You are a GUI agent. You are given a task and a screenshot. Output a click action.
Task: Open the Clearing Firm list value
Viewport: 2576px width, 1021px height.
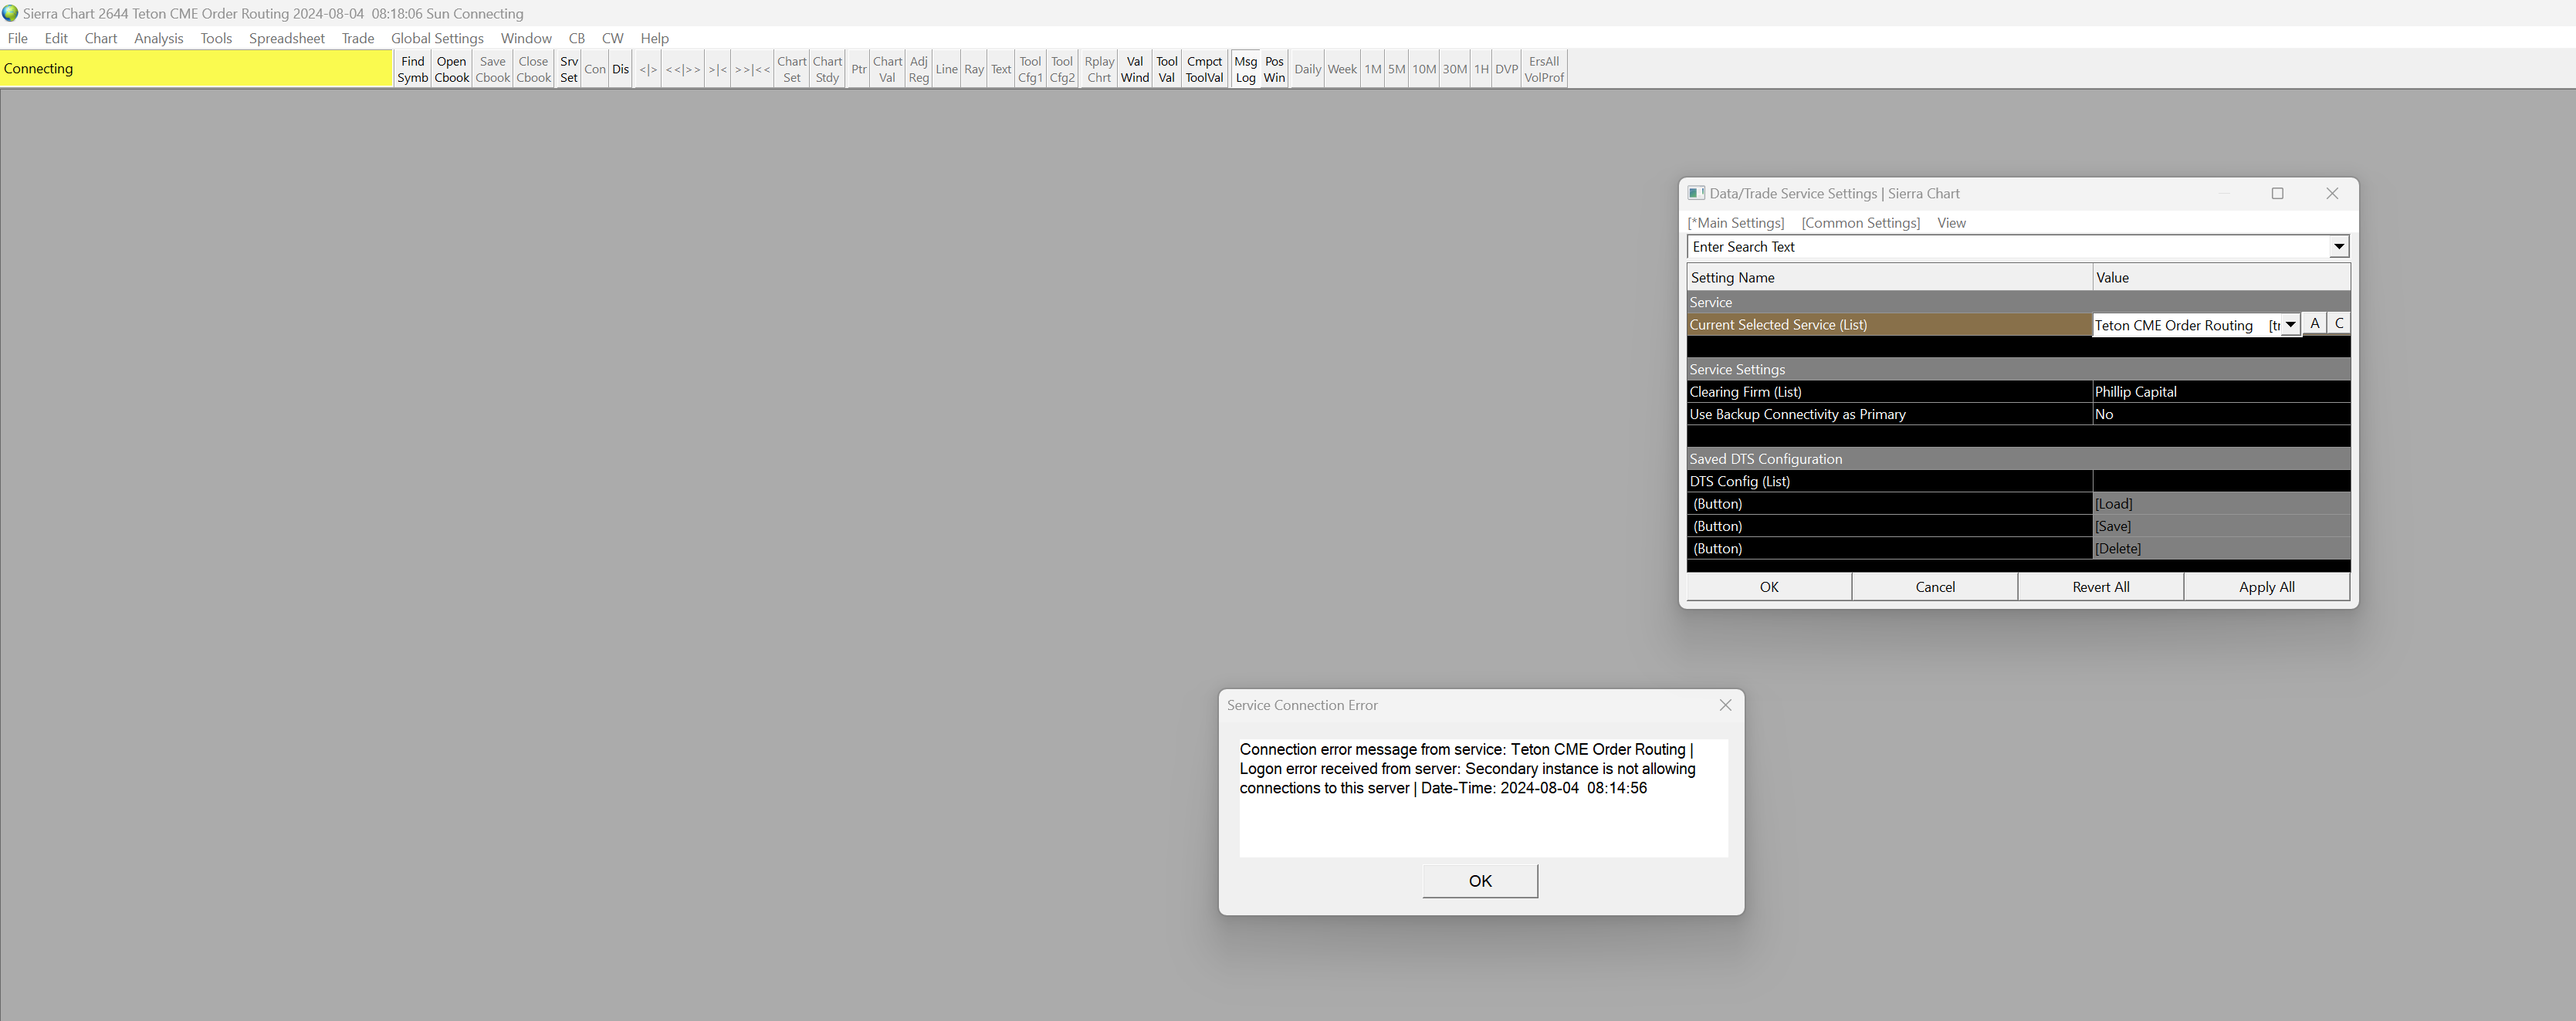(2219, 392)
